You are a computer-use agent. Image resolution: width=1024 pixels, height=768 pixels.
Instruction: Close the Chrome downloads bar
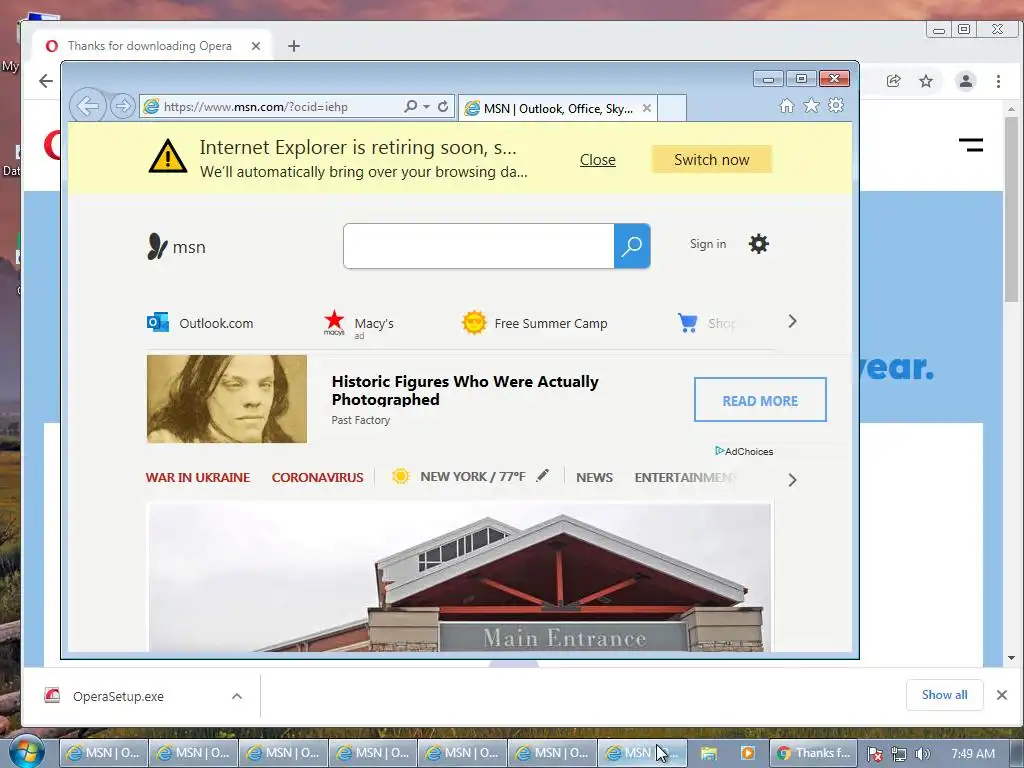tap(1002, 695)
